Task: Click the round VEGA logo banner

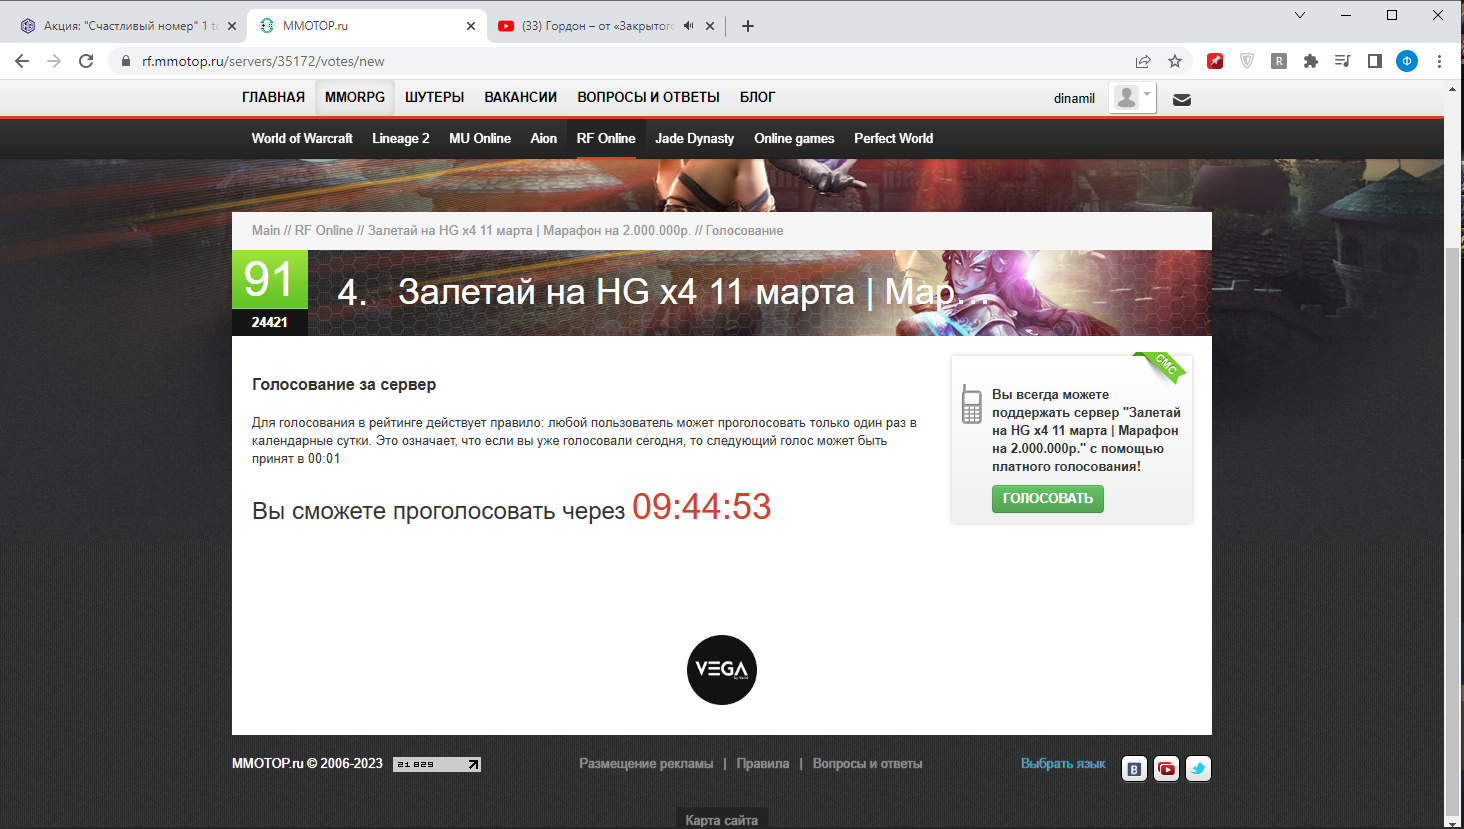Action: 722,670
